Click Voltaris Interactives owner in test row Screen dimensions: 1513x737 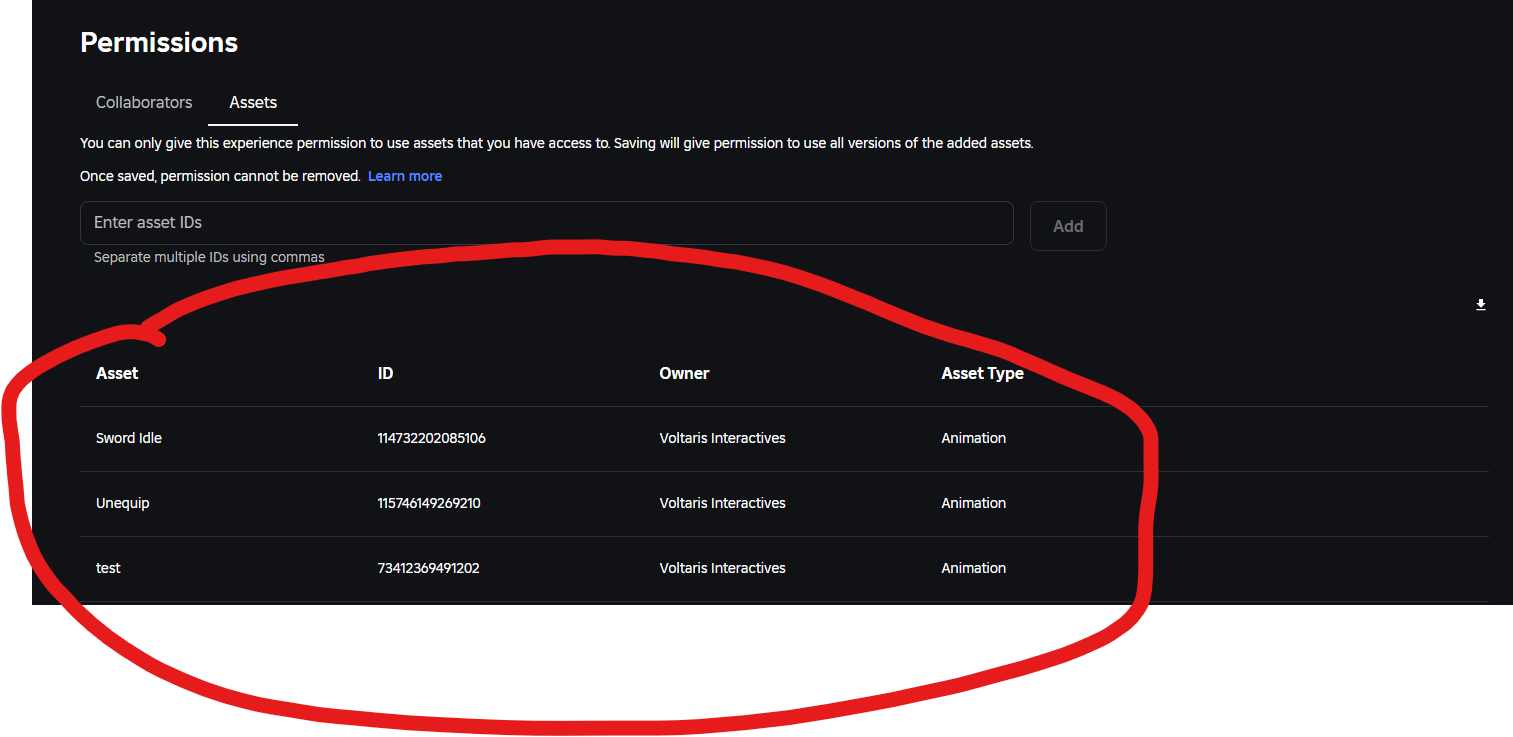[x=722, y=568]
